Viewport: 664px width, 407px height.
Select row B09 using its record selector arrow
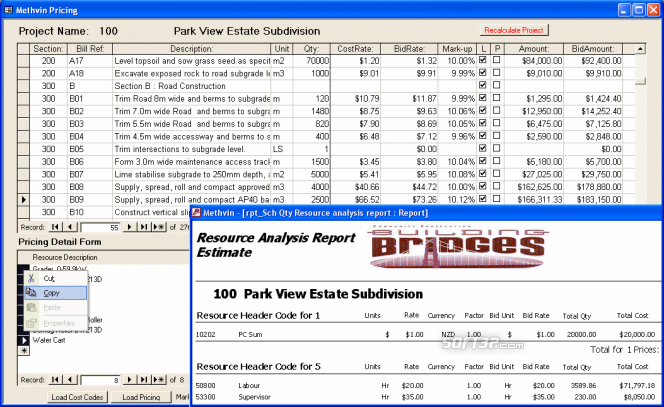point(23,199)
